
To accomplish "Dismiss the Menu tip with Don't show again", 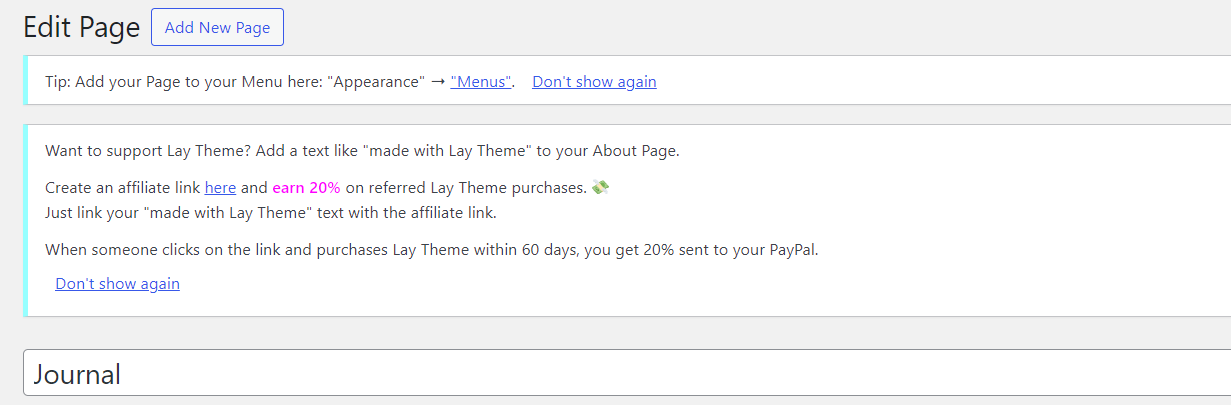I will tap(594, 82).
